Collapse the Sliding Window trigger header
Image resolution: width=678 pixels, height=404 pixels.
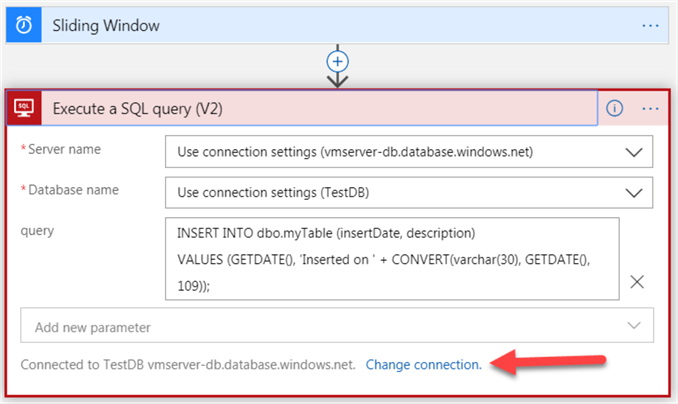point(300,24)
